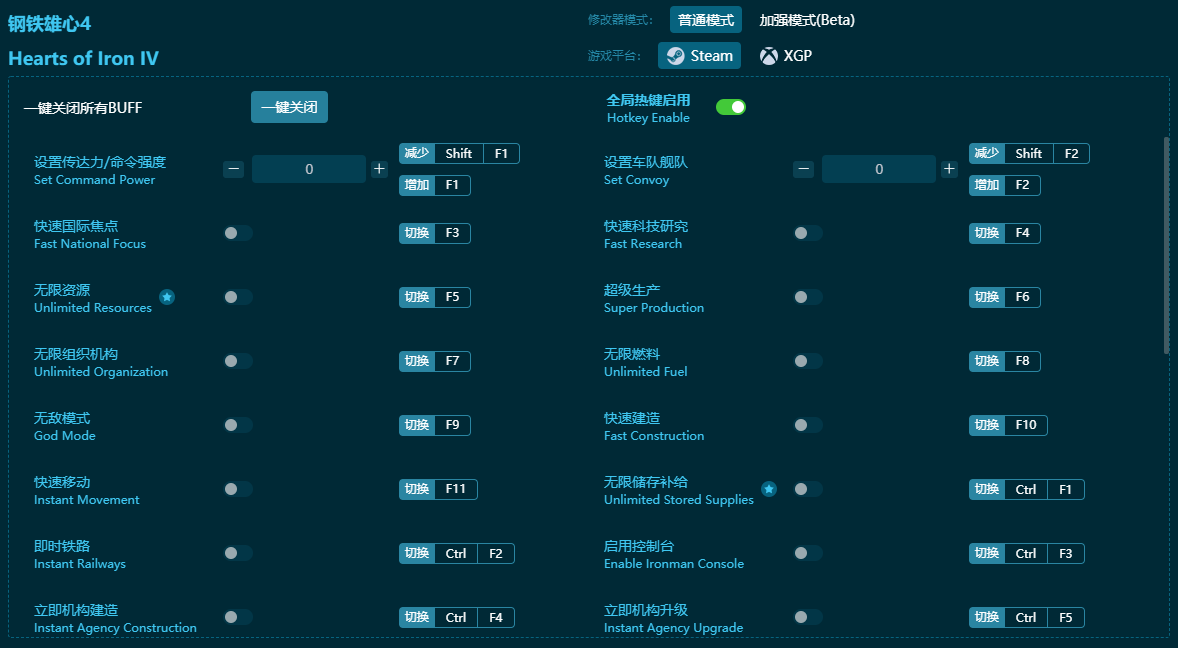
Task: Turn on Fast Research toggle
Action: pyautogui.click(x=808, y=233)
